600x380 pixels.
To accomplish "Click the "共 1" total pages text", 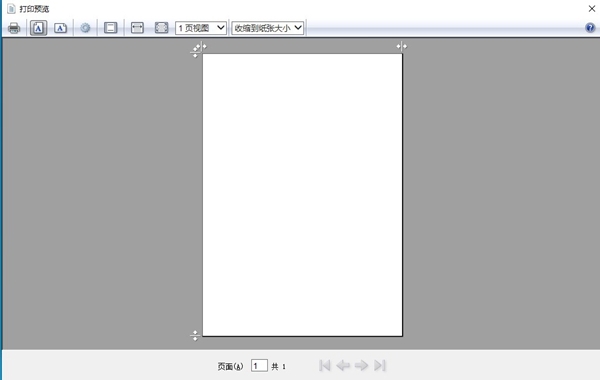I will pos(279,367).
